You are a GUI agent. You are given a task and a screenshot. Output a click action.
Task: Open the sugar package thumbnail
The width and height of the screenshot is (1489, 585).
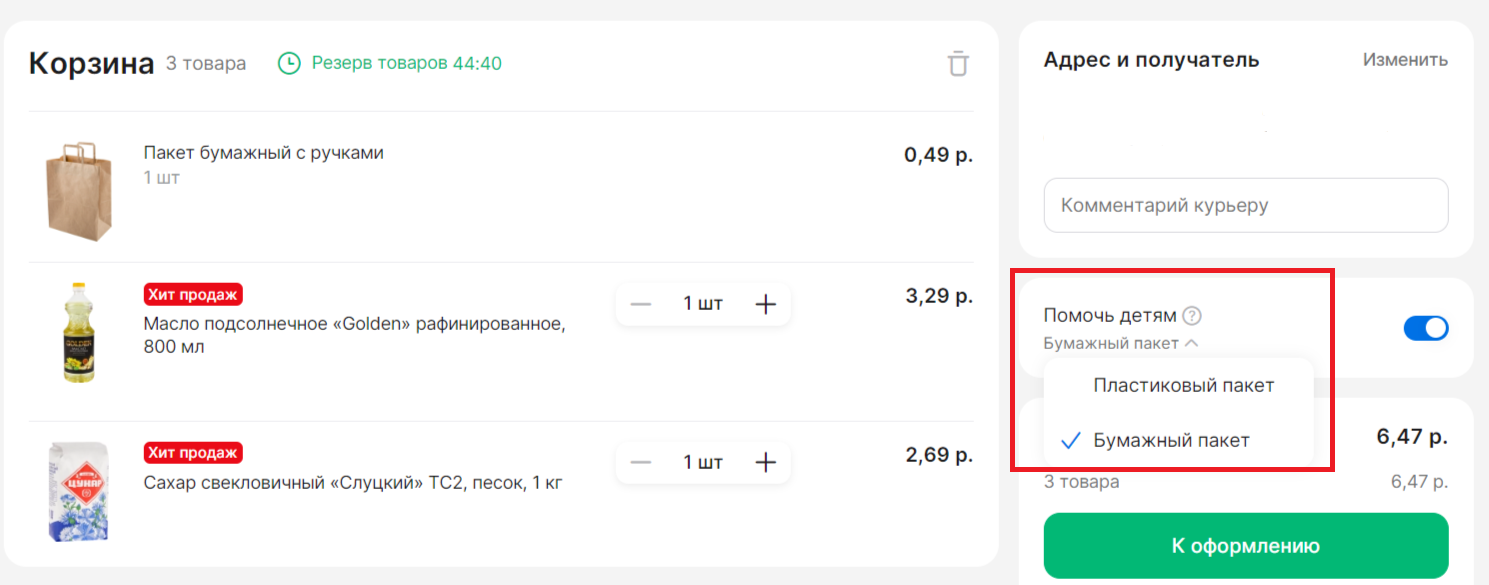point(78,491)
